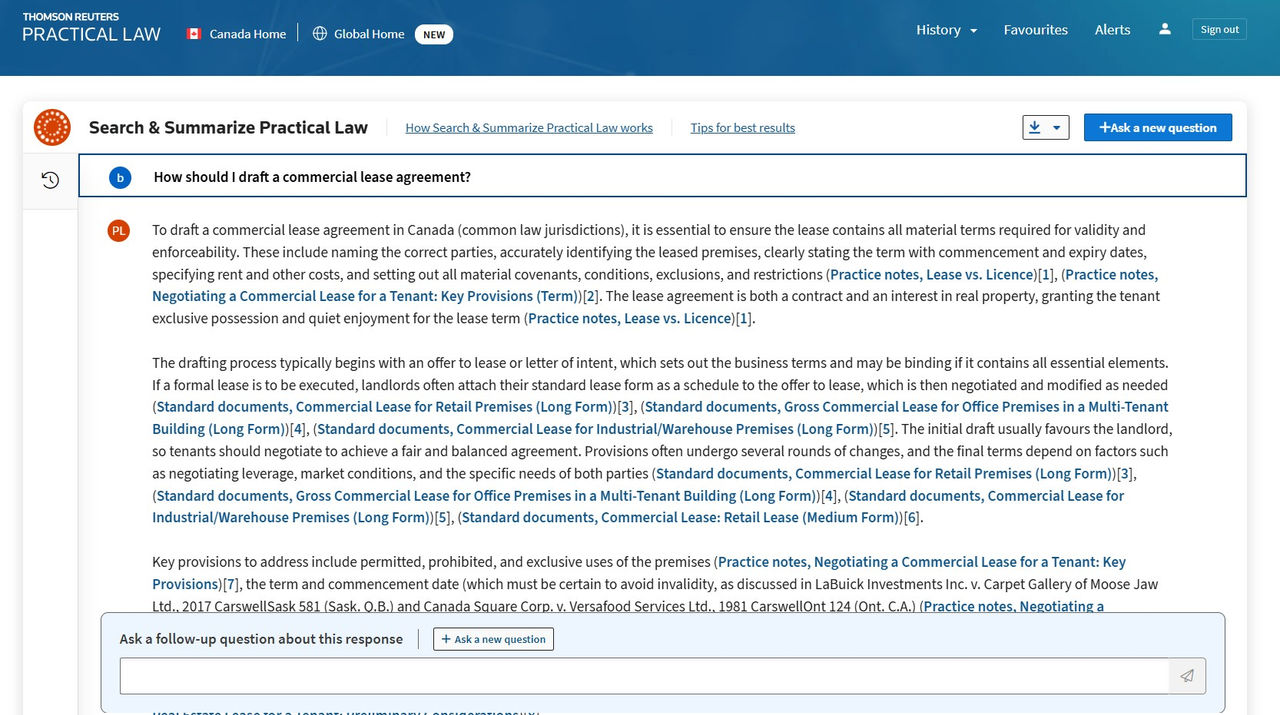Click the send arrow icon
Viewport: 1280px width, 715px height.
(x=1187, y=676)
